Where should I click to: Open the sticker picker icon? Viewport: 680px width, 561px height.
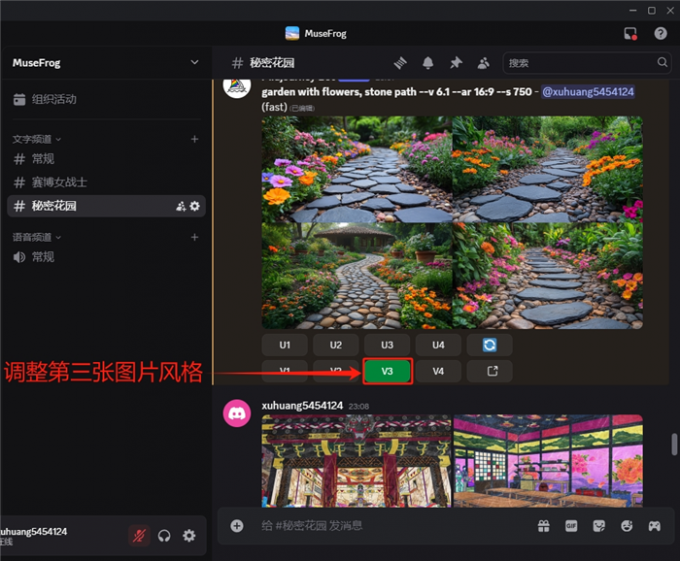pos(599,526)
